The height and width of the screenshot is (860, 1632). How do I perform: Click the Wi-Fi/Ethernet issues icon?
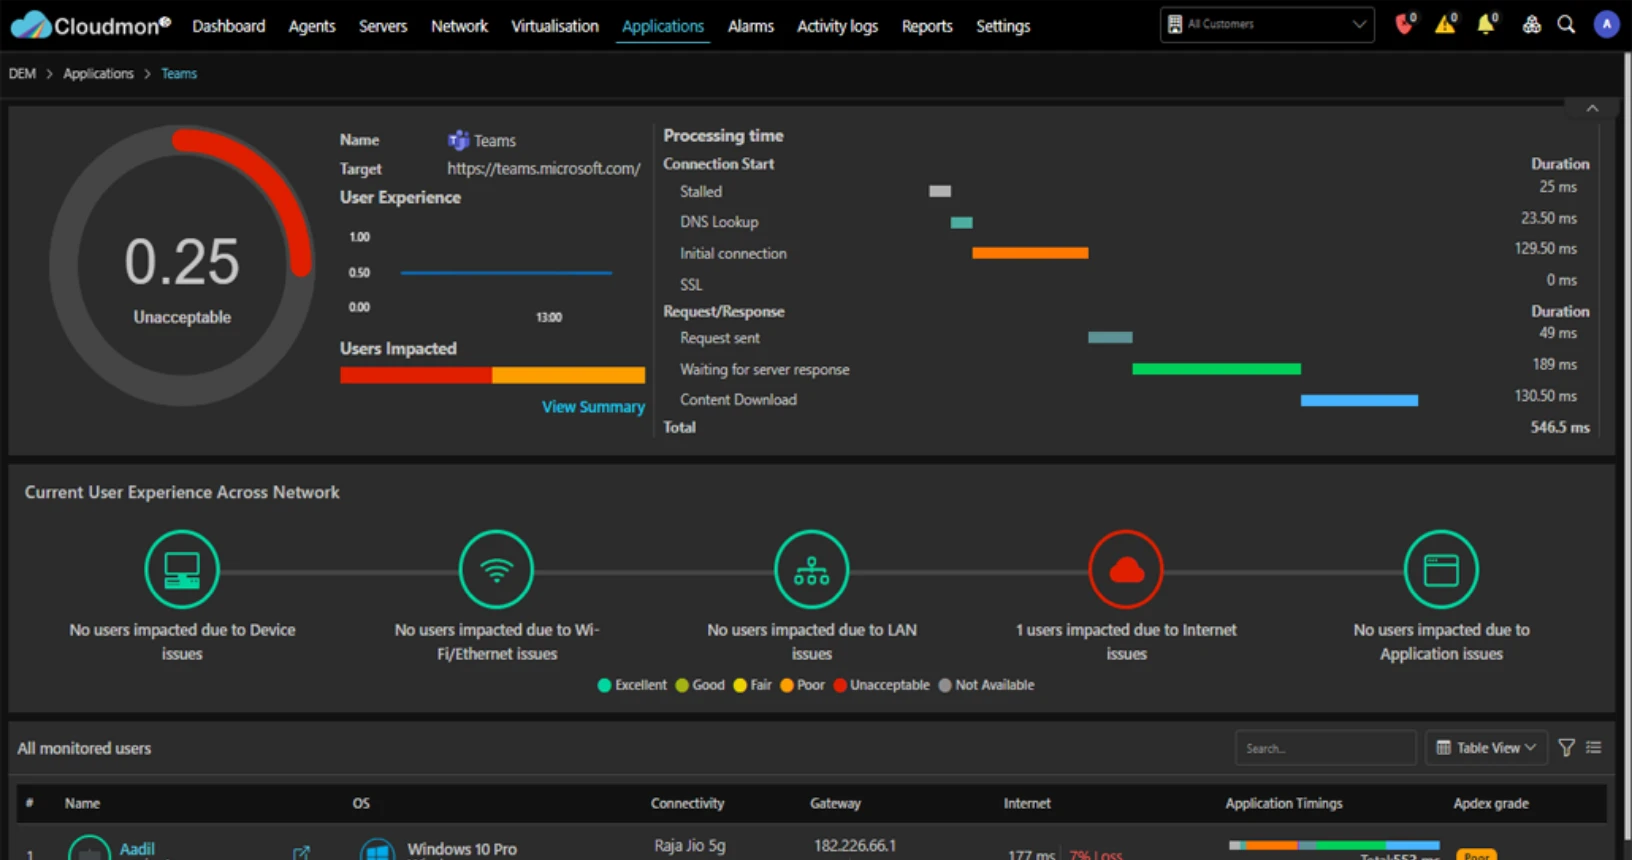tap(496, 570)
